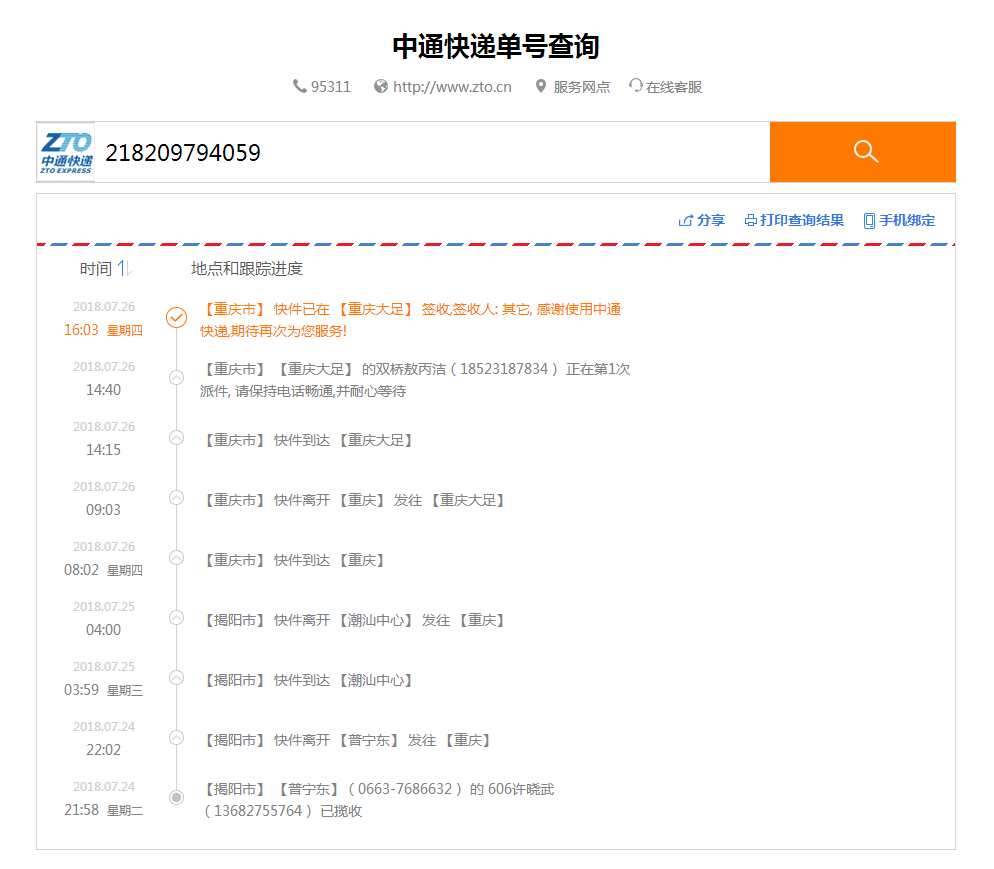Click the 快件离开【重庆】发往【重庆大足】 entry

pos(354,500)
